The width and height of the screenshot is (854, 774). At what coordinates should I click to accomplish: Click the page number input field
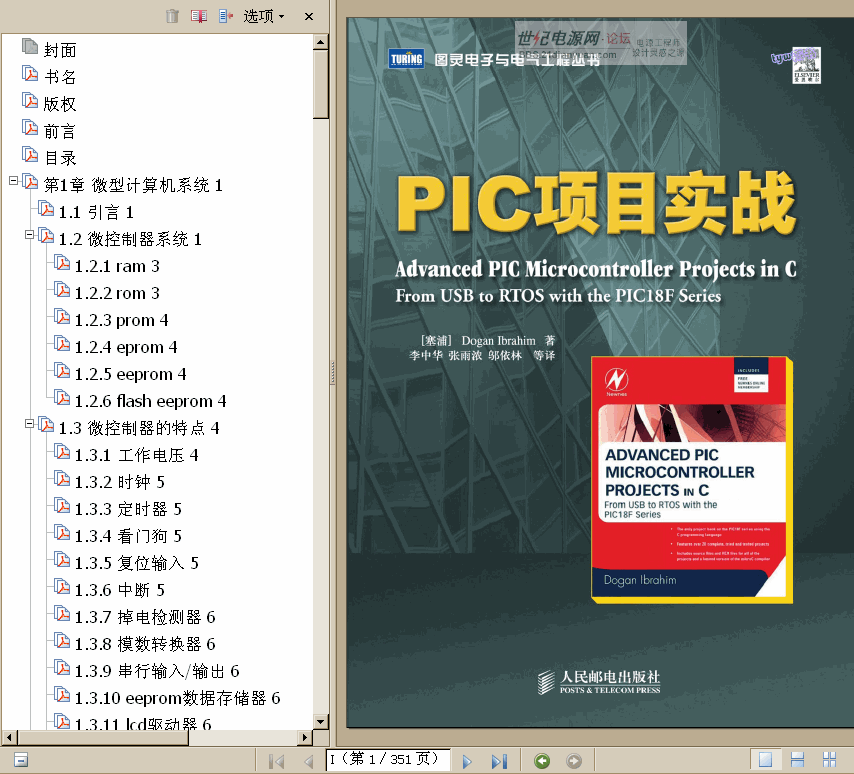pos(388,760)
